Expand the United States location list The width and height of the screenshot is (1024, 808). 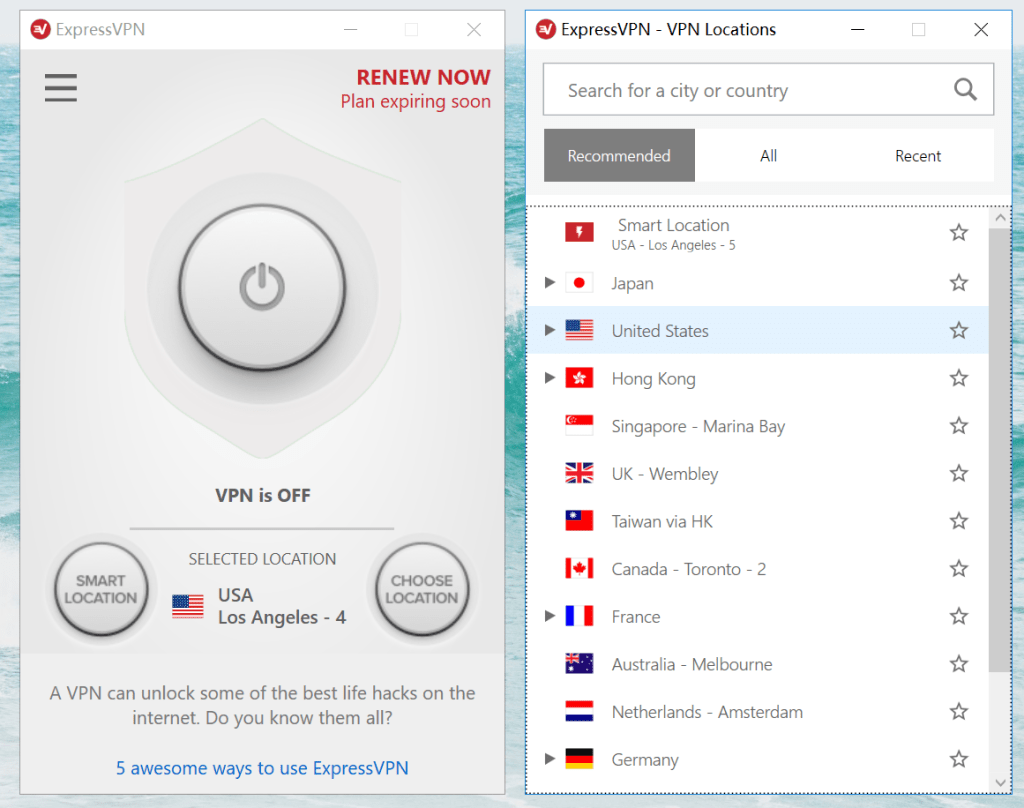[550, 331]
